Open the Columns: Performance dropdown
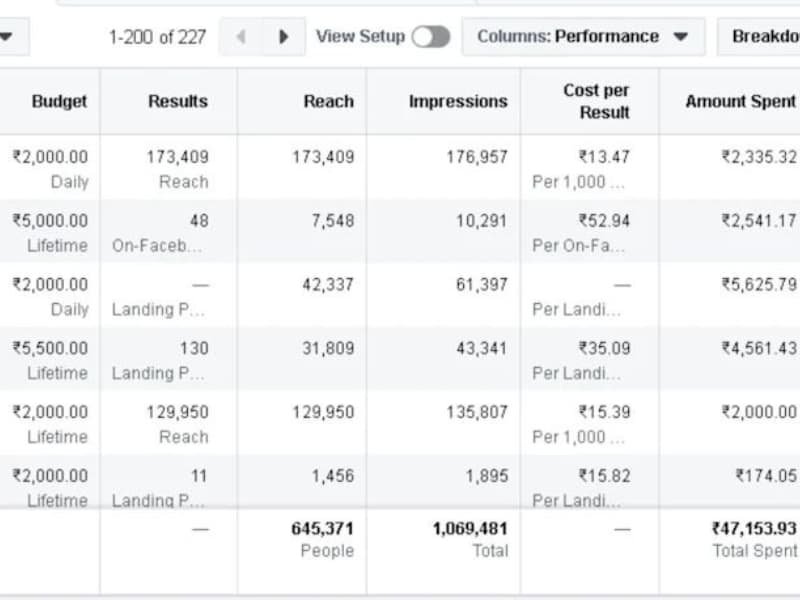800x600 pixels. tap(583, 37)
